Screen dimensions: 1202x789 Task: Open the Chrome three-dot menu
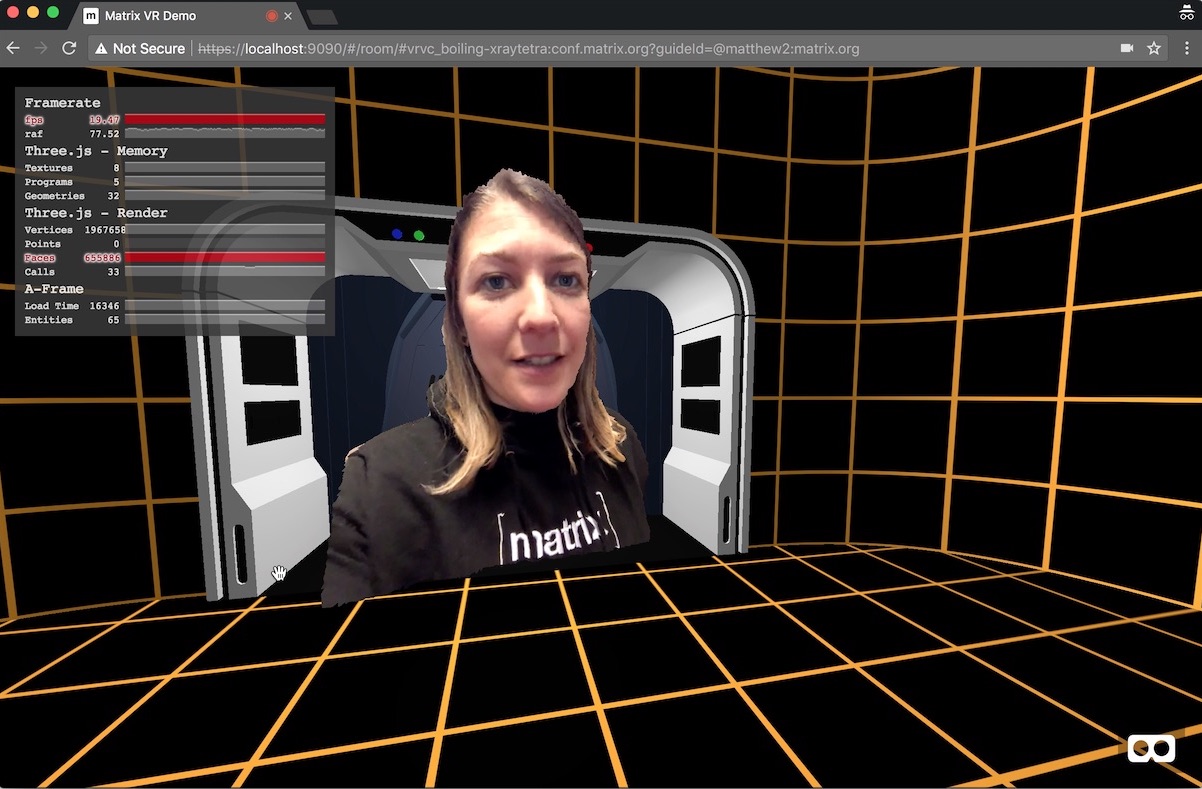click(1186, 48)
